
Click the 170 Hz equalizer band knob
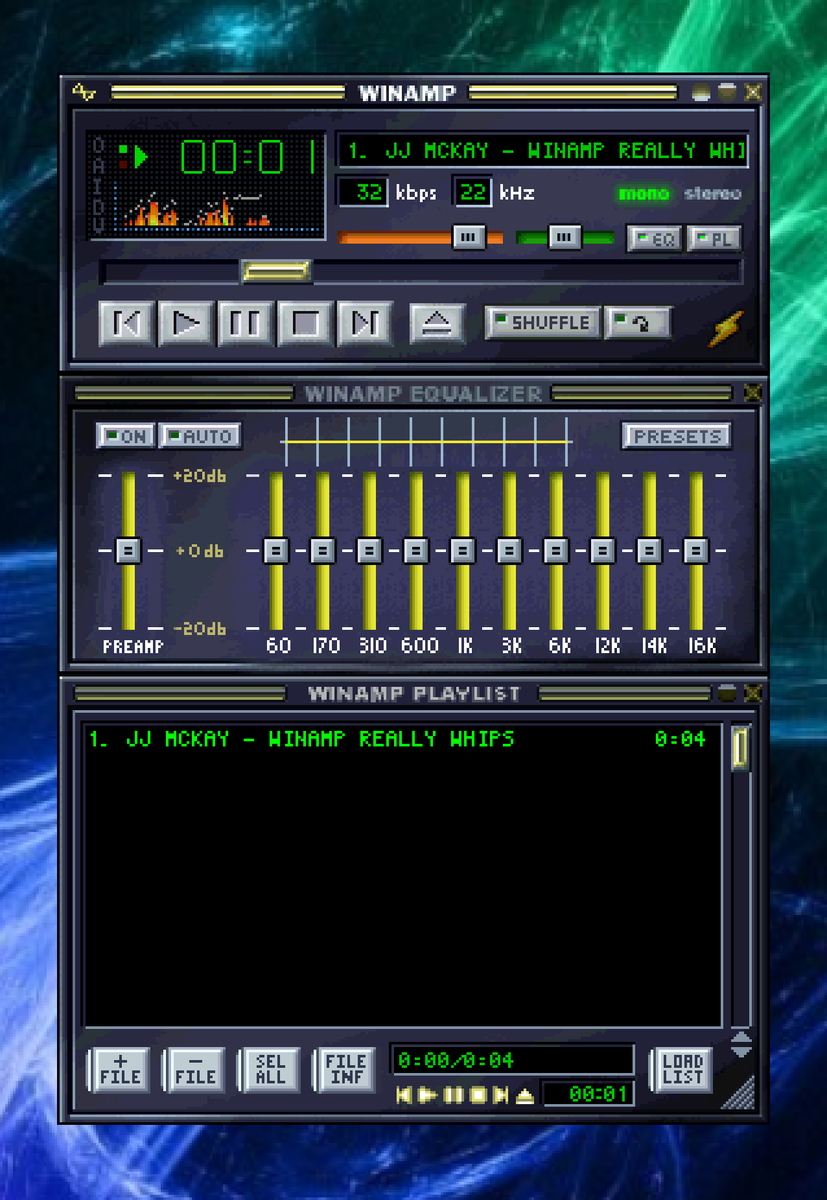pos(322,550)
